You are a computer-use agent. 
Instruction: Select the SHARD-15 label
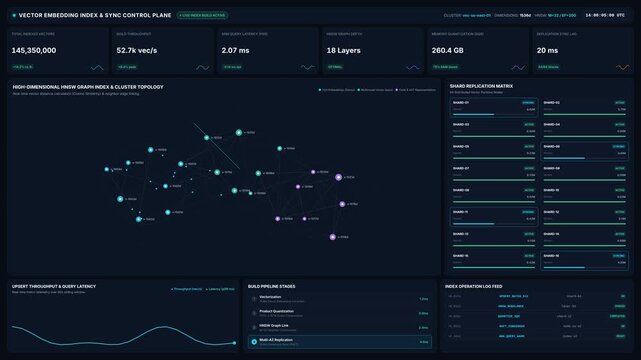[x=461, y=256]
